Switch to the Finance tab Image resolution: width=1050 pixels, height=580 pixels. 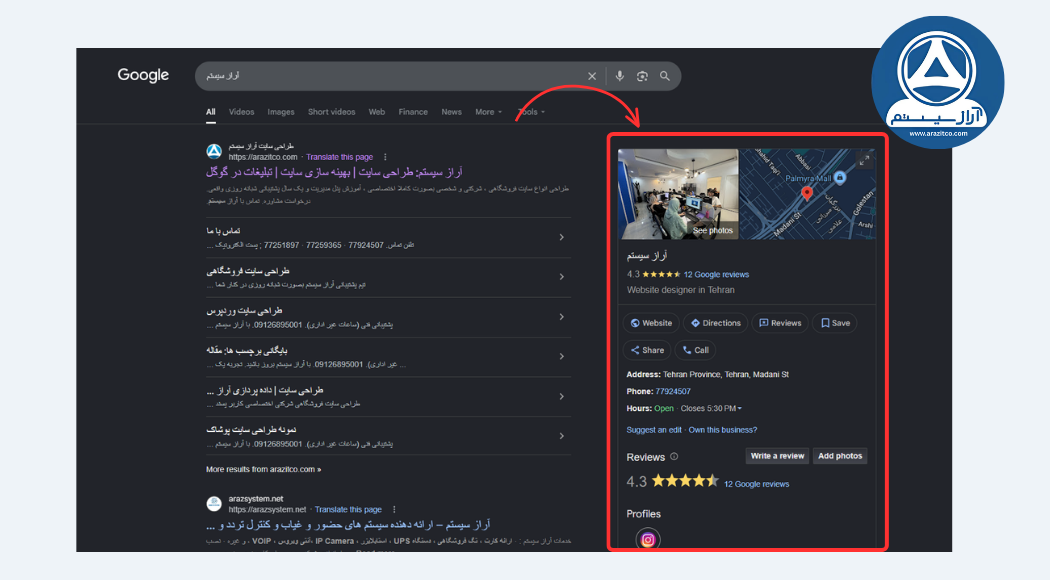(412, 112)
